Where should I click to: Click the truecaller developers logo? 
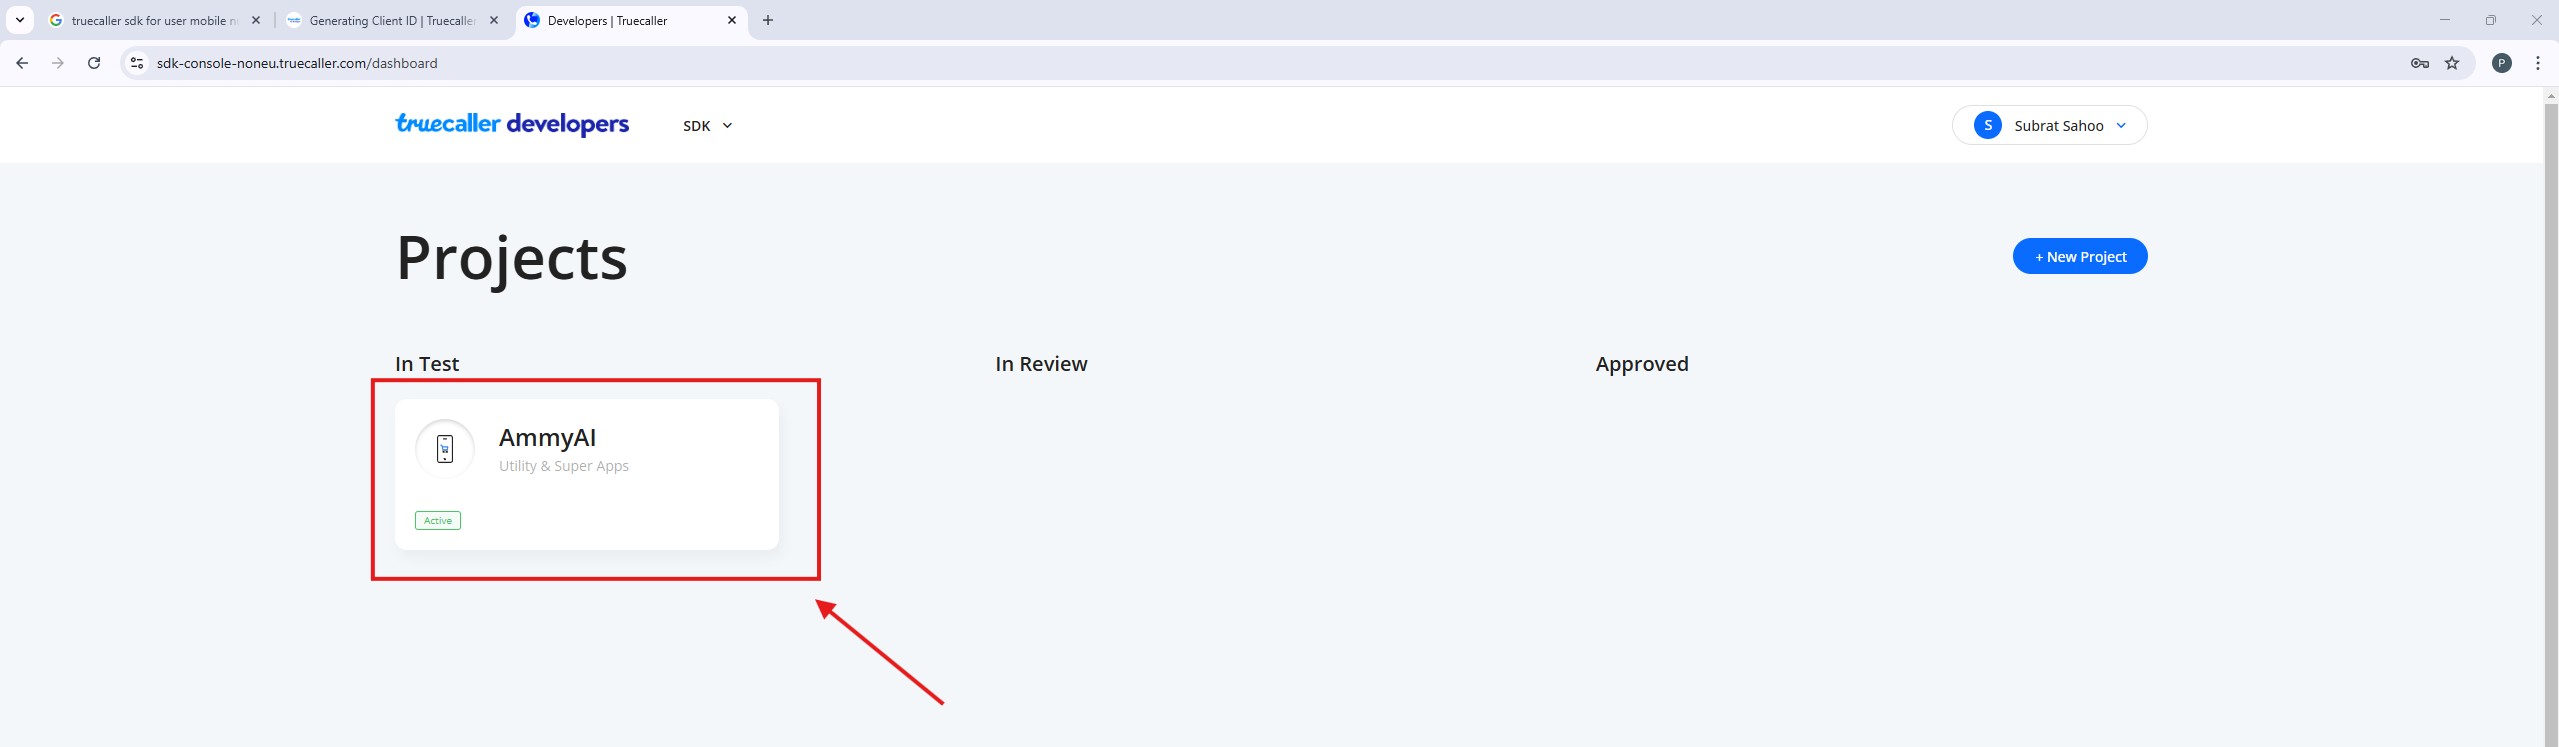[512, 124]
